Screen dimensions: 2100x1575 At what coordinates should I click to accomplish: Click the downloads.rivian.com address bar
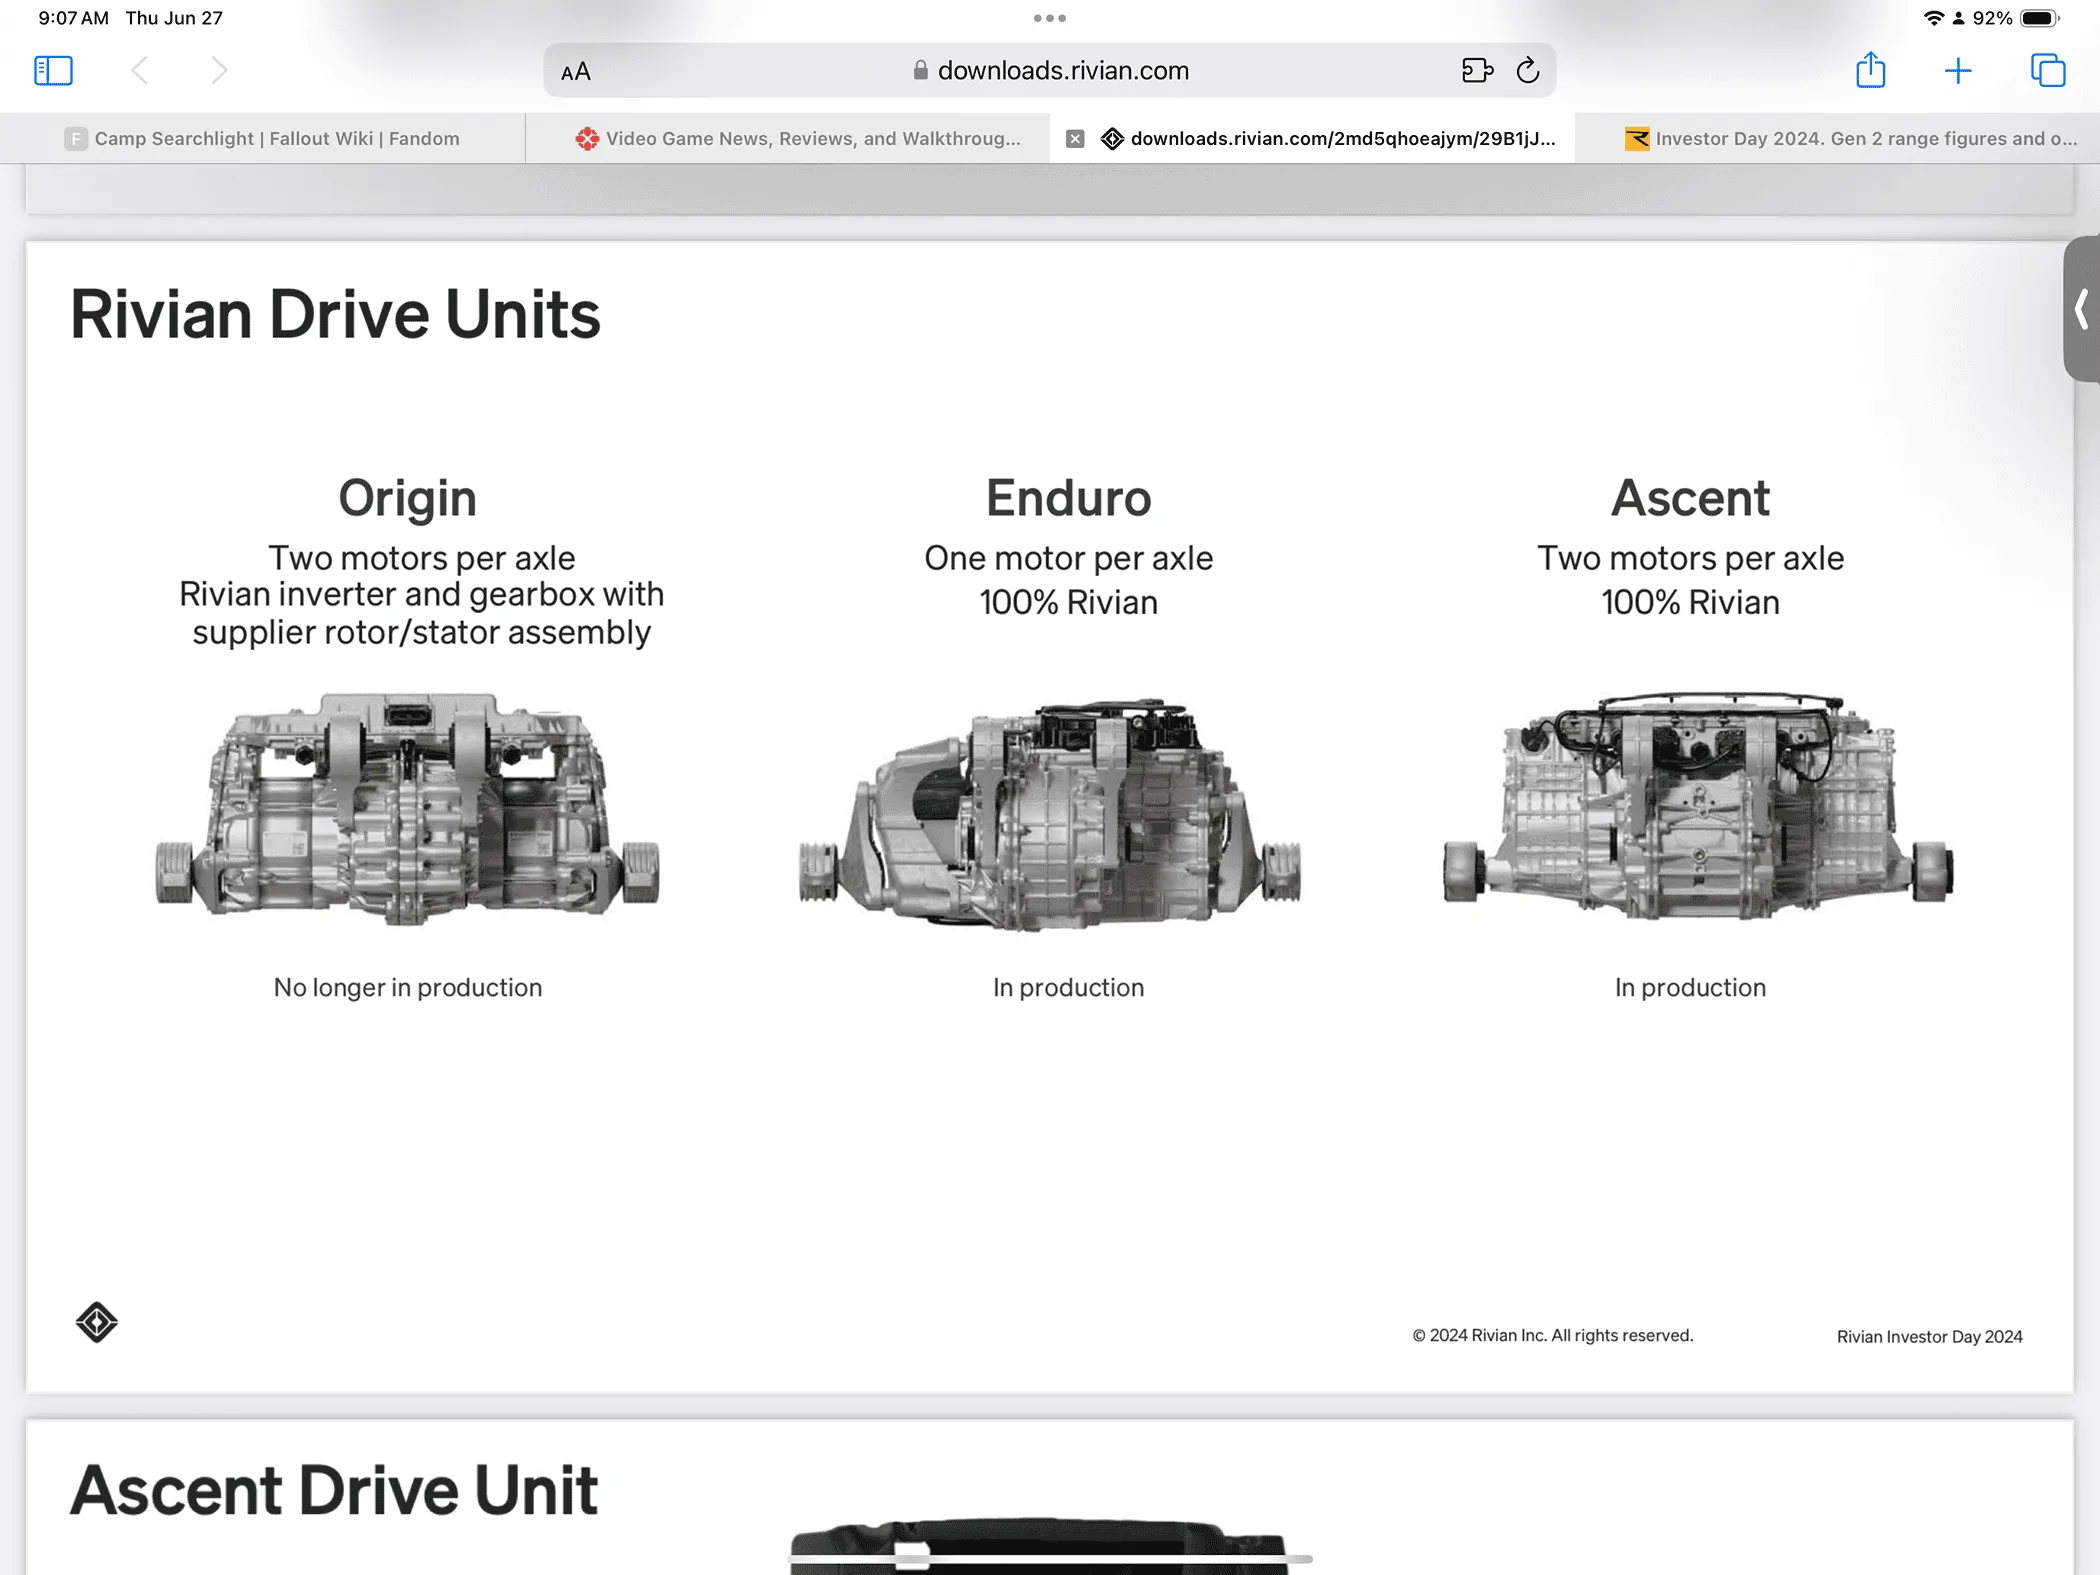pos(1050,70)
